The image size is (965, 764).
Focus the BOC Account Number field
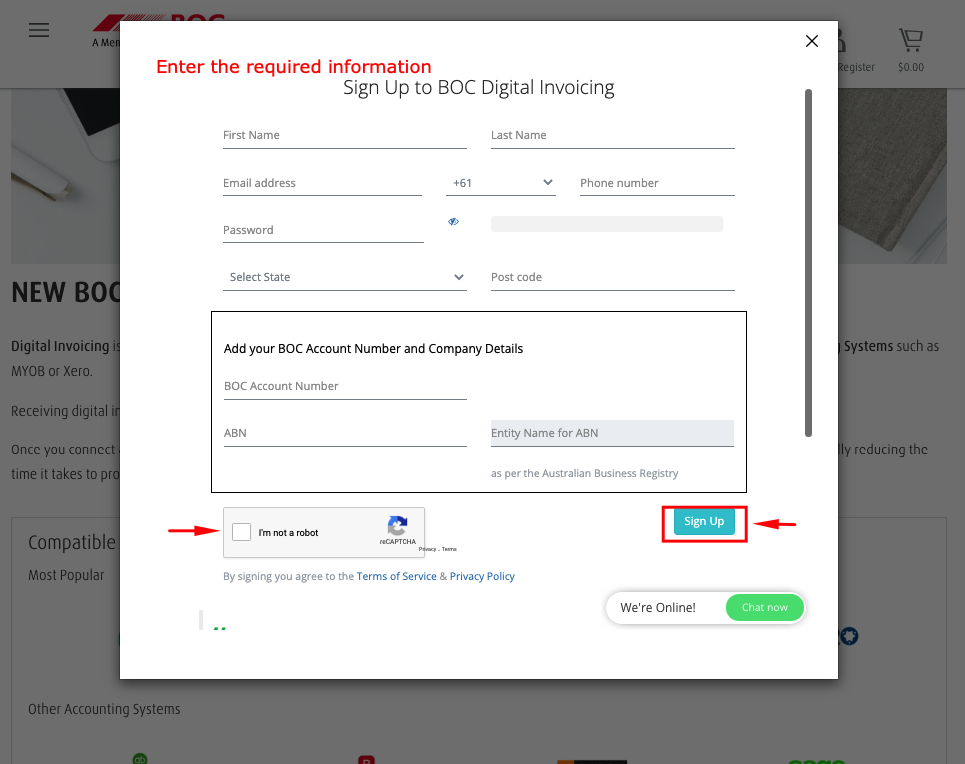(x=345, y=387)
